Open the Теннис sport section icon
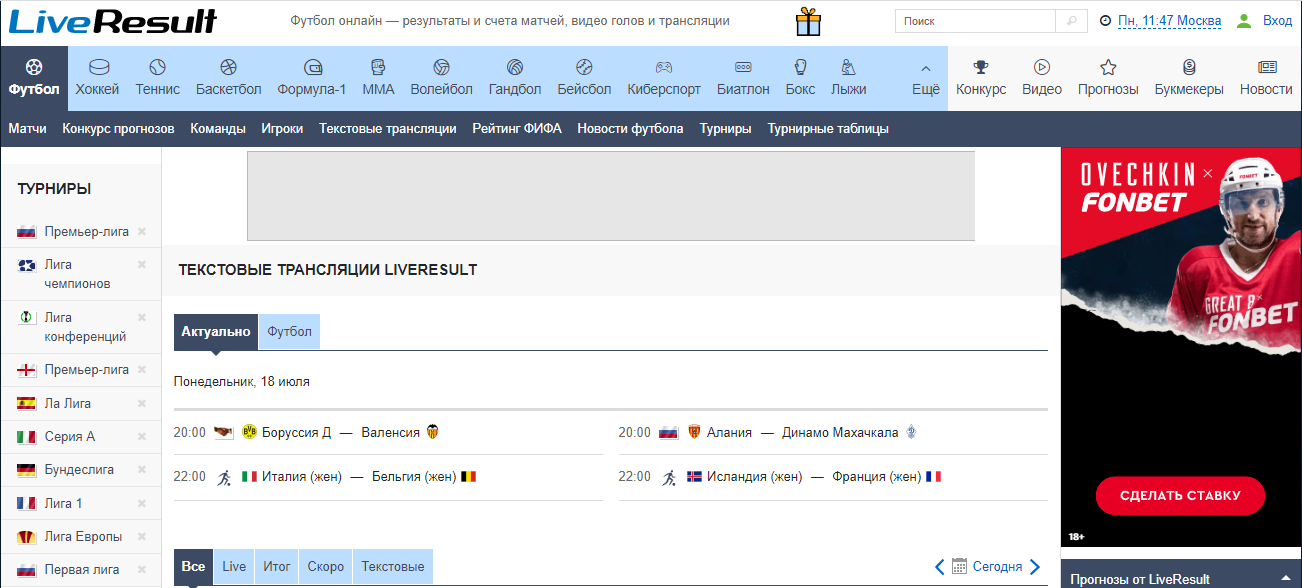The image size is (1302, 588). click(x=157, y=67)
